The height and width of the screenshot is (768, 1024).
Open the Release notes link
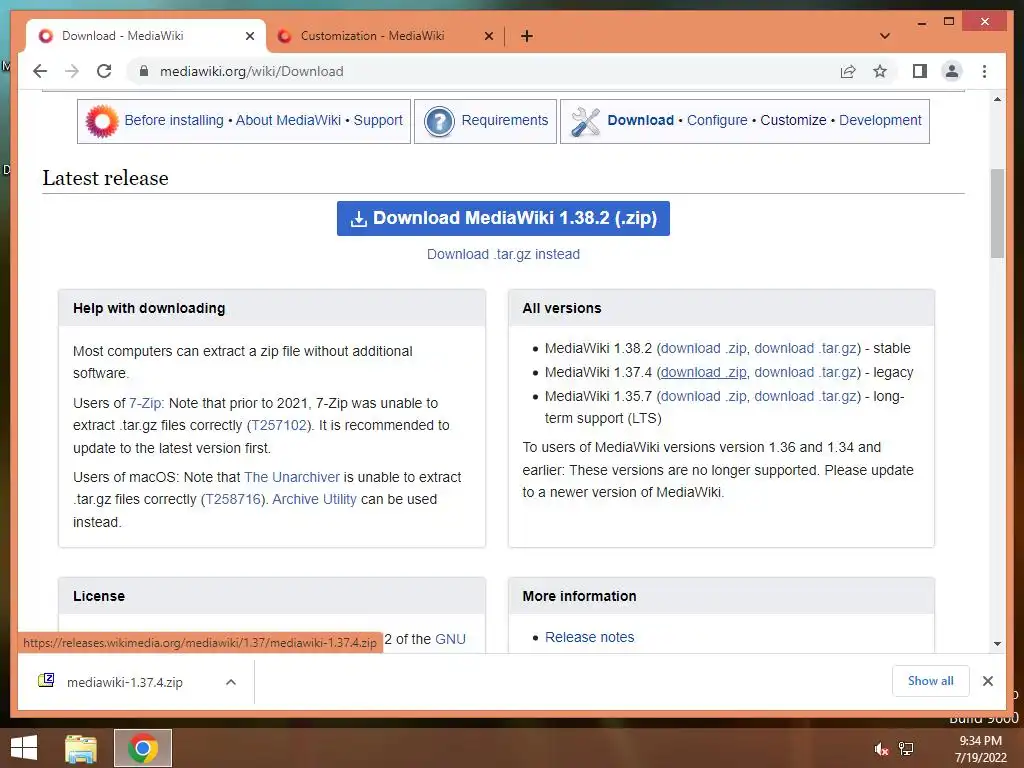click(x=590, y=637)
